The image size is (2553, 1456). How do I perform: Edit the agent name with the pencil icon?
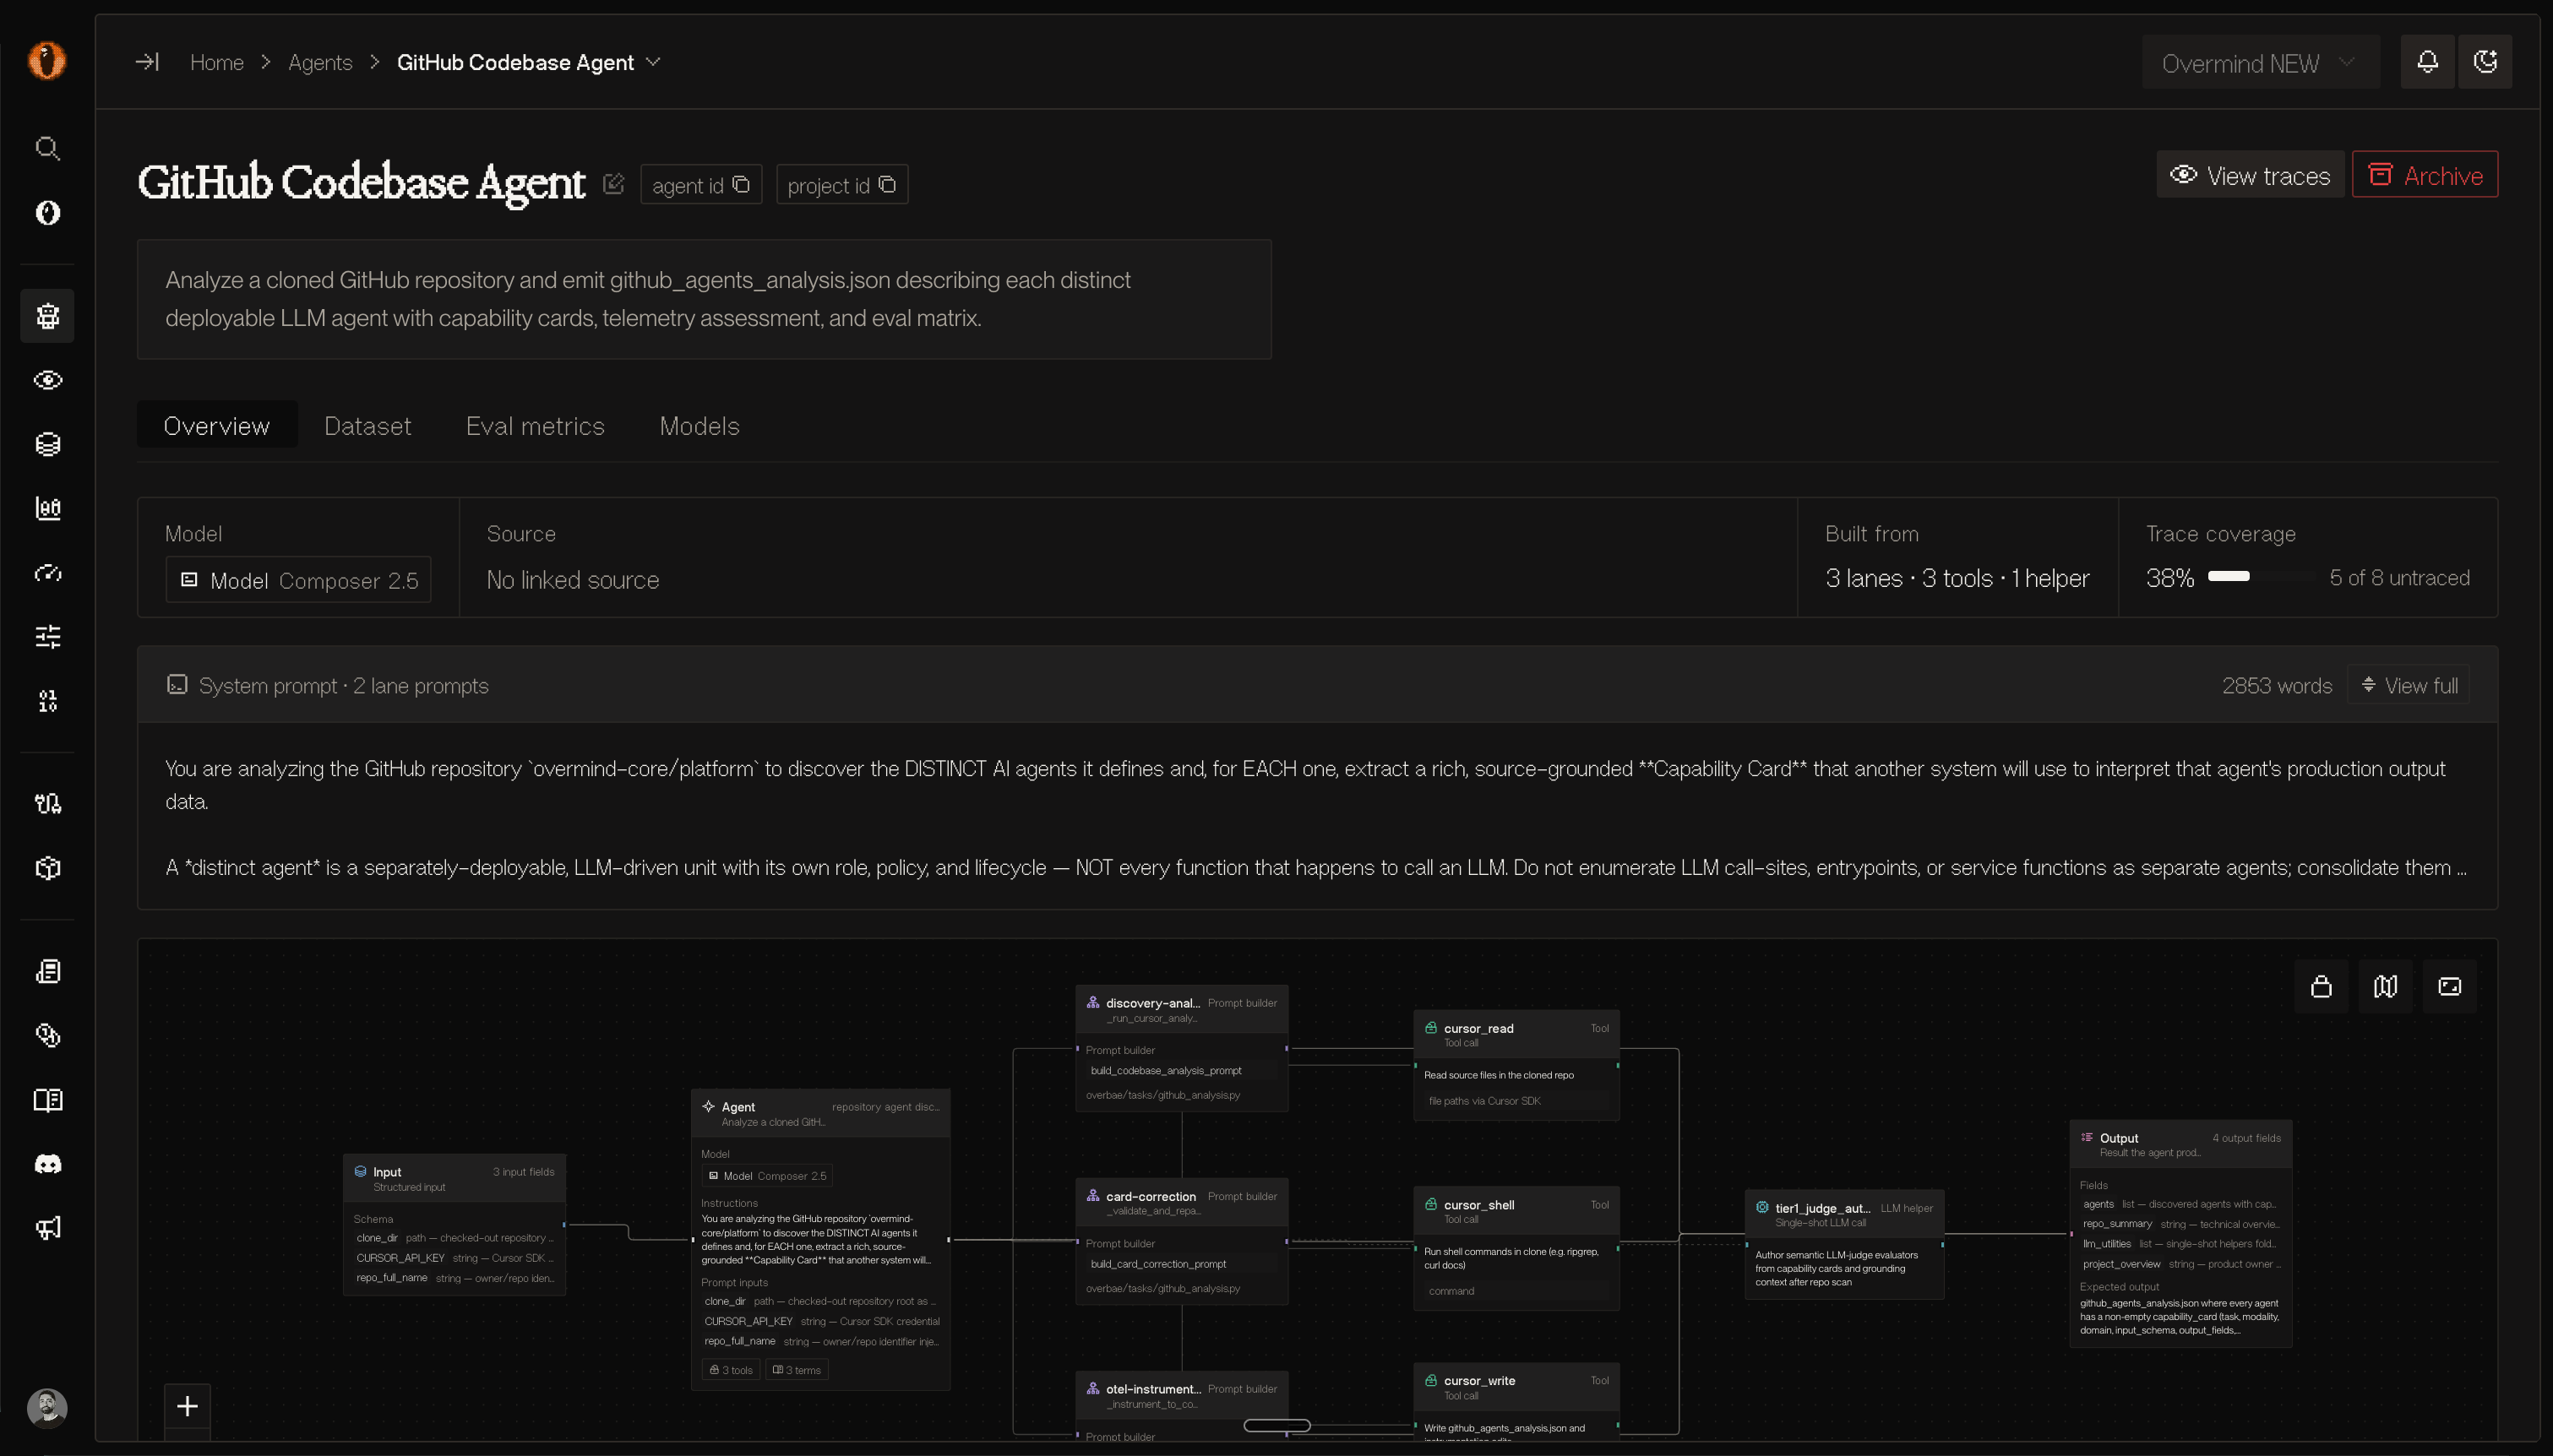point(613,184)
